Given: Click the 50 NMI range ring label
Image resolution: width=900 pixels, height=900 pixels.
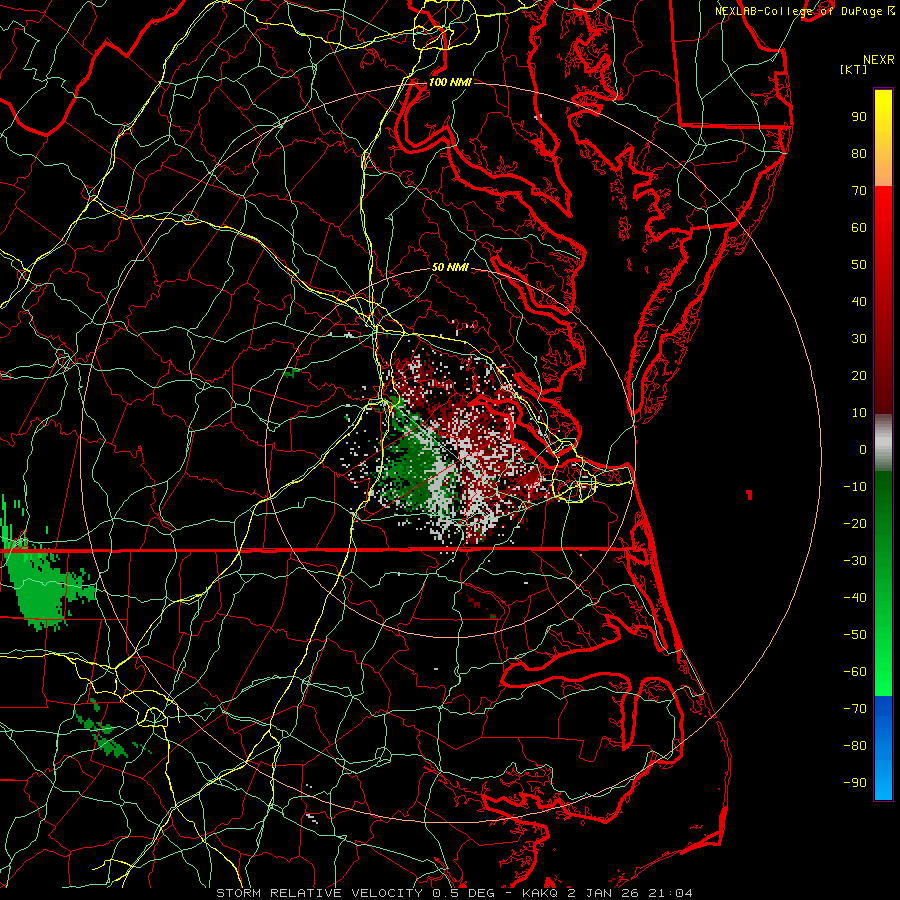Looking at the screenshot, I should pos(450,267).
